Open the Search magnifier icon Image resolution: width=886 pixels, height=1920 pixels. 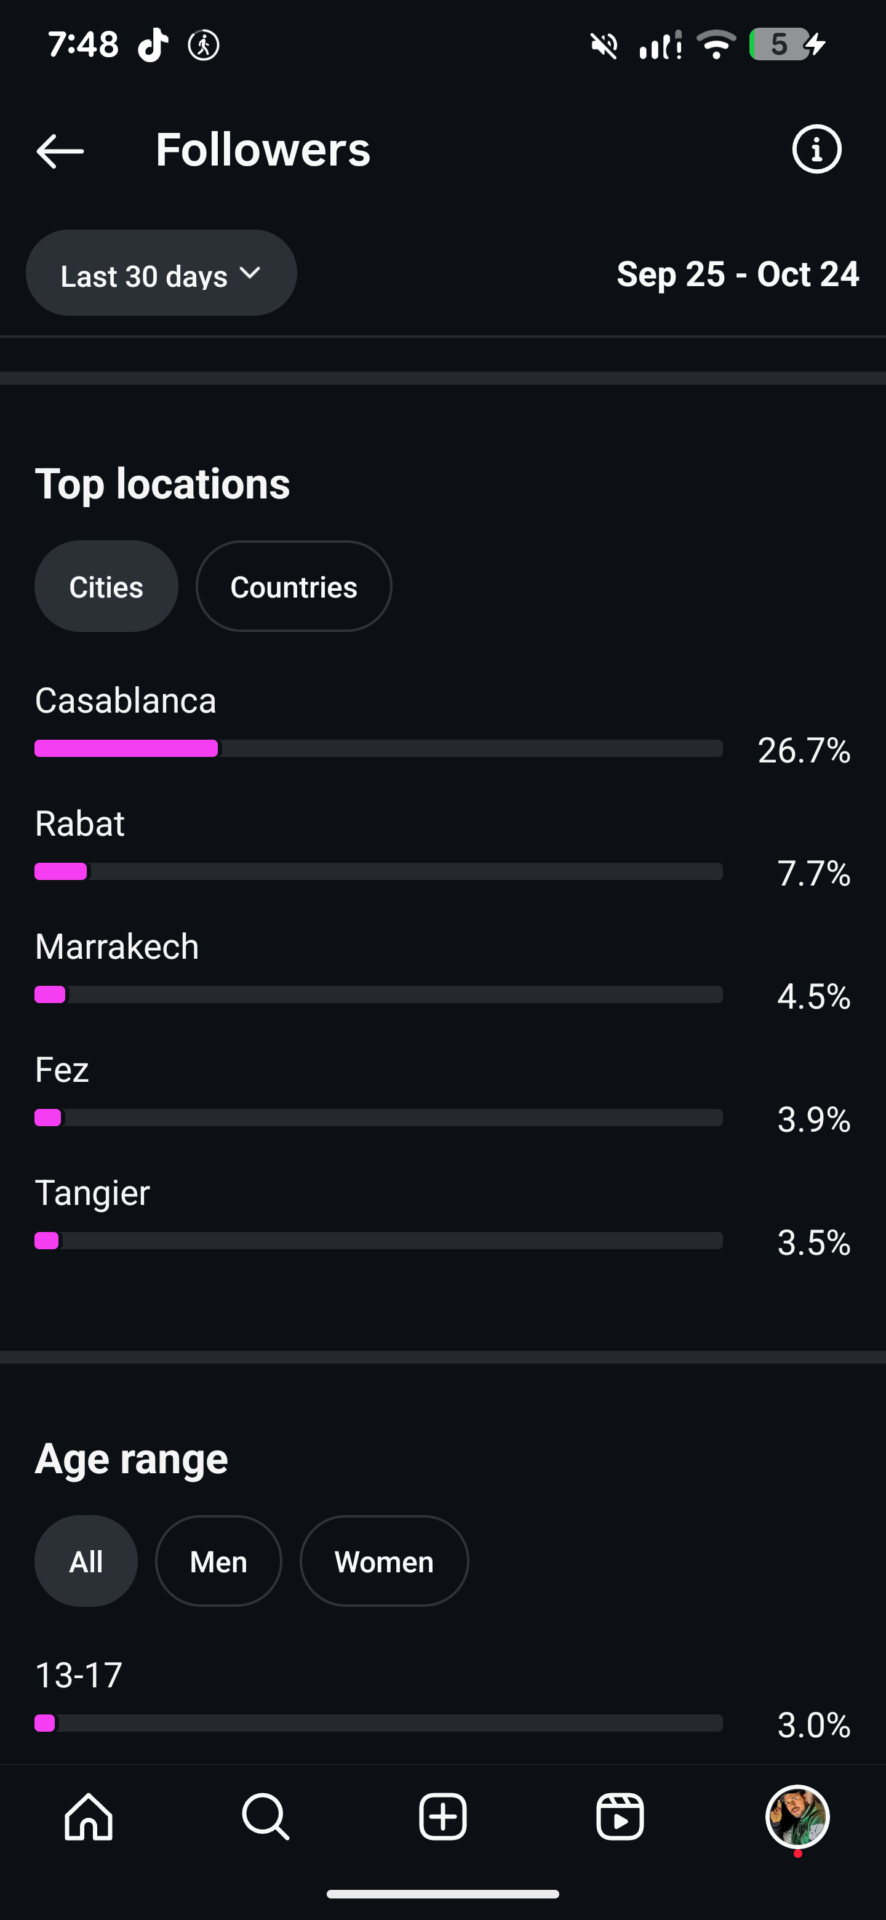tap(265, 1816)
